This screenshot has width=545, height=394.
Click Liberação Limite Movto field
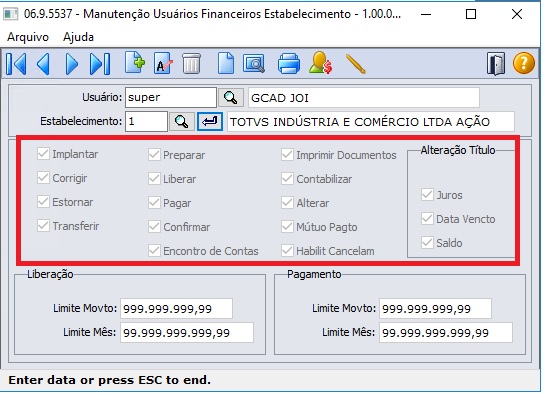[x=176, y=308]
